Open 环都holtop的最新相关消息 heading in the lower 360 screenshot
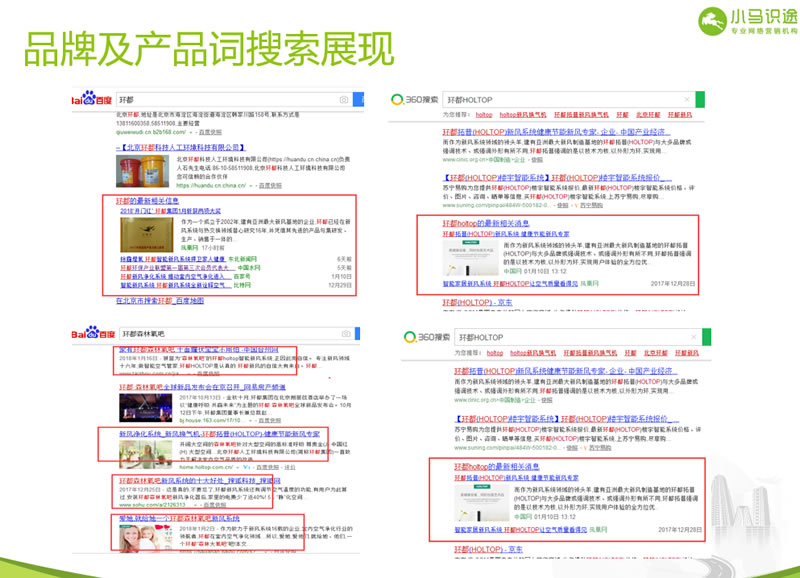 point(497,466)
